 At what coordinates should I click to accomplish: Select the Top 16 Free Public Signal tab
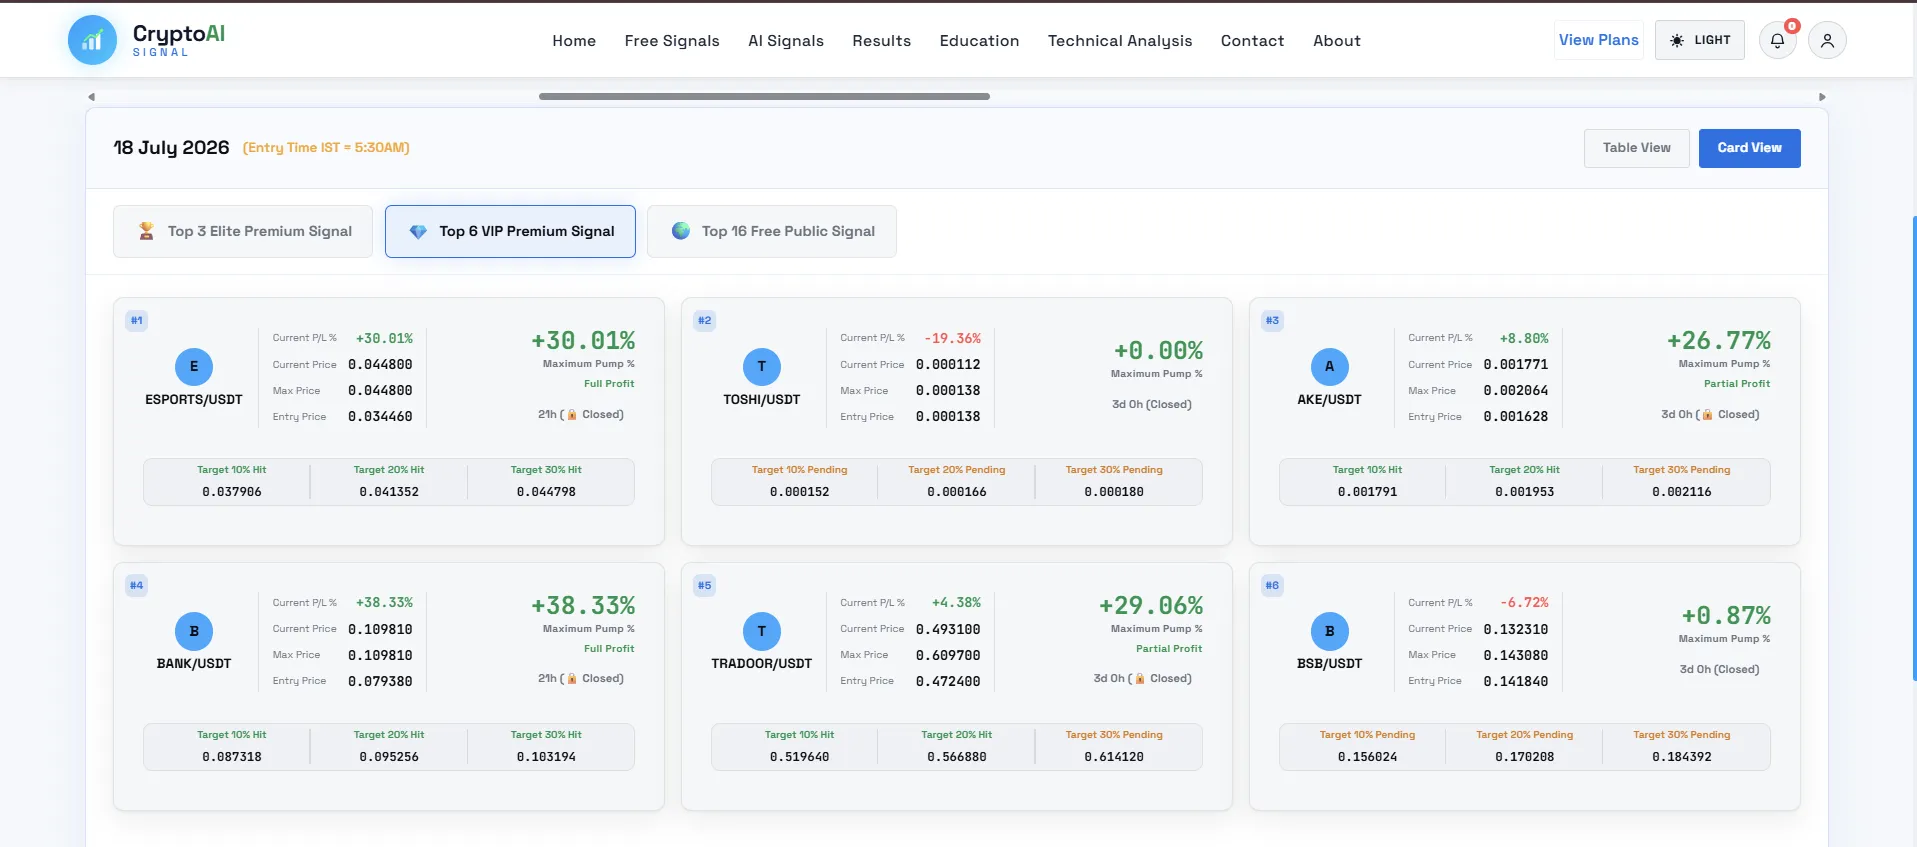(772, 231)
